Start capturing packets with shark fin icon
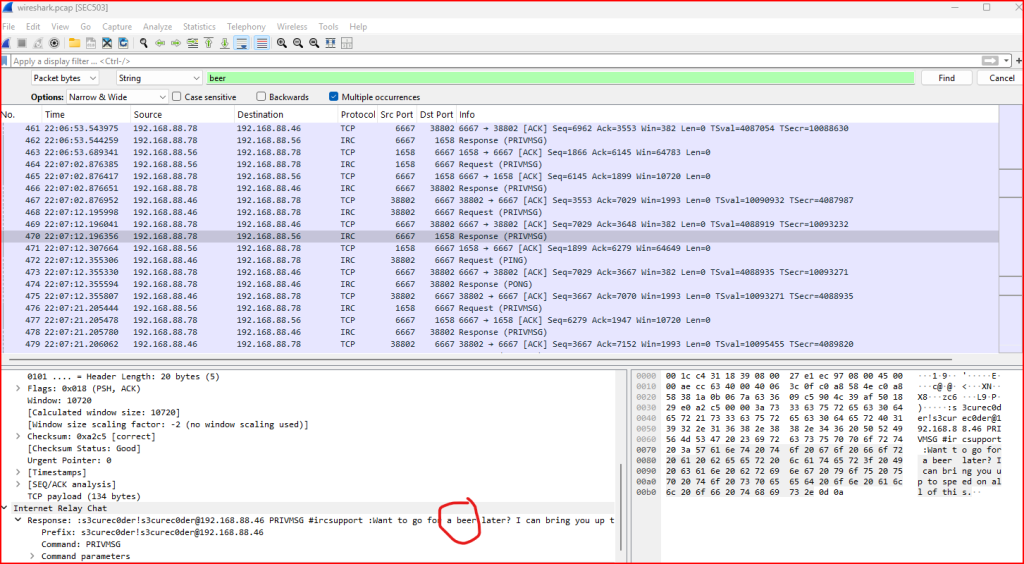 click(6, 43)
